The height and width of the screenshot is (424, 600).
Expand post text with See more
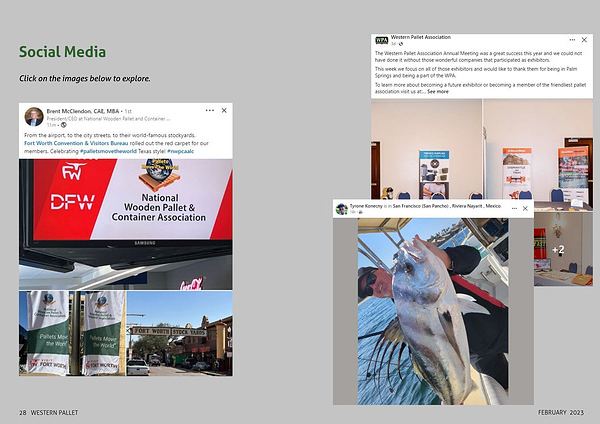pyautogui.click(x=438, y=92)
